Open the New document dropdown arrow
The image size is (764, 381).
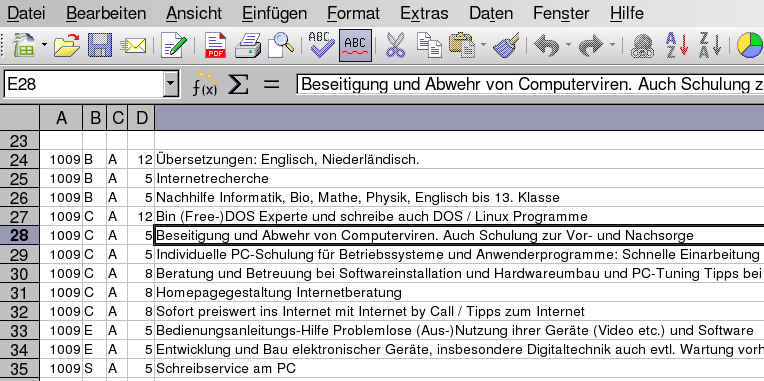(44, 45)
